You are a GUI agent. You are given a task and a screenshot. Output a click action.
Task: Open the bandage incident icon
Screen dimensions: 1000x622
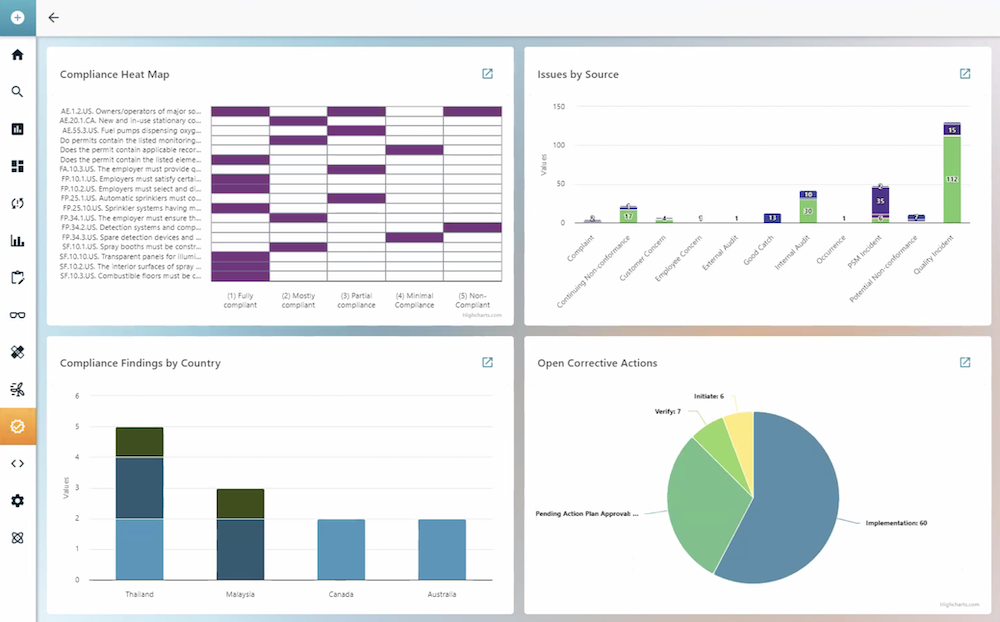pyautogui.click(x=17, y=352)
